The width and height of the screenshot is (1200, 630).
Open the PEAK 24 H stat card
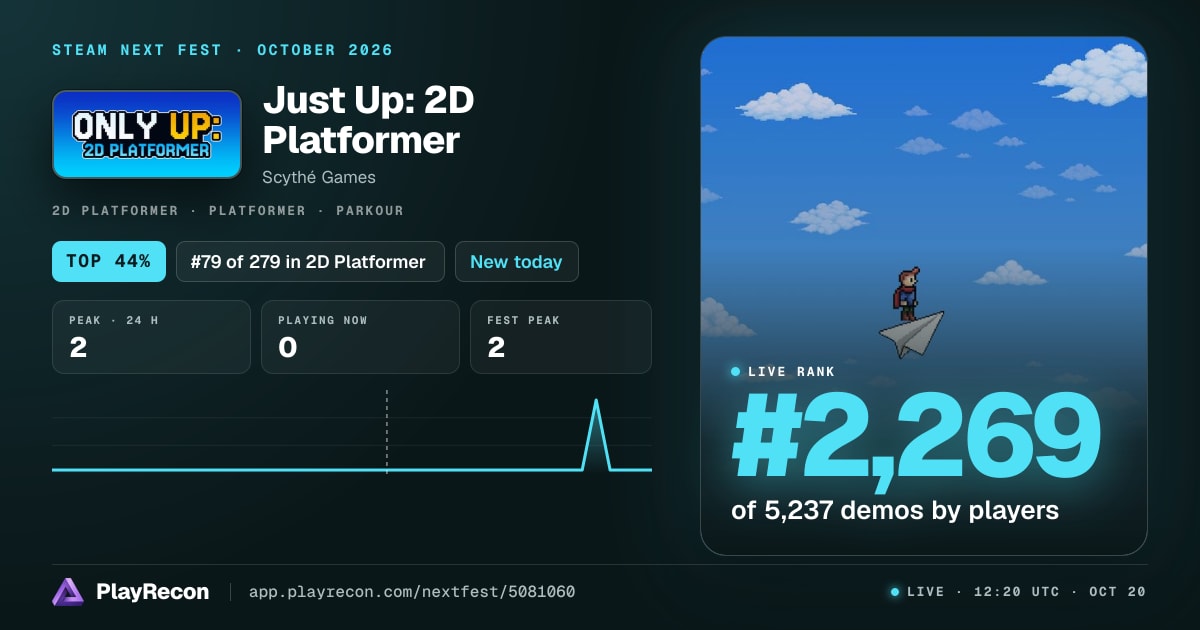click(x=151, y=337)
